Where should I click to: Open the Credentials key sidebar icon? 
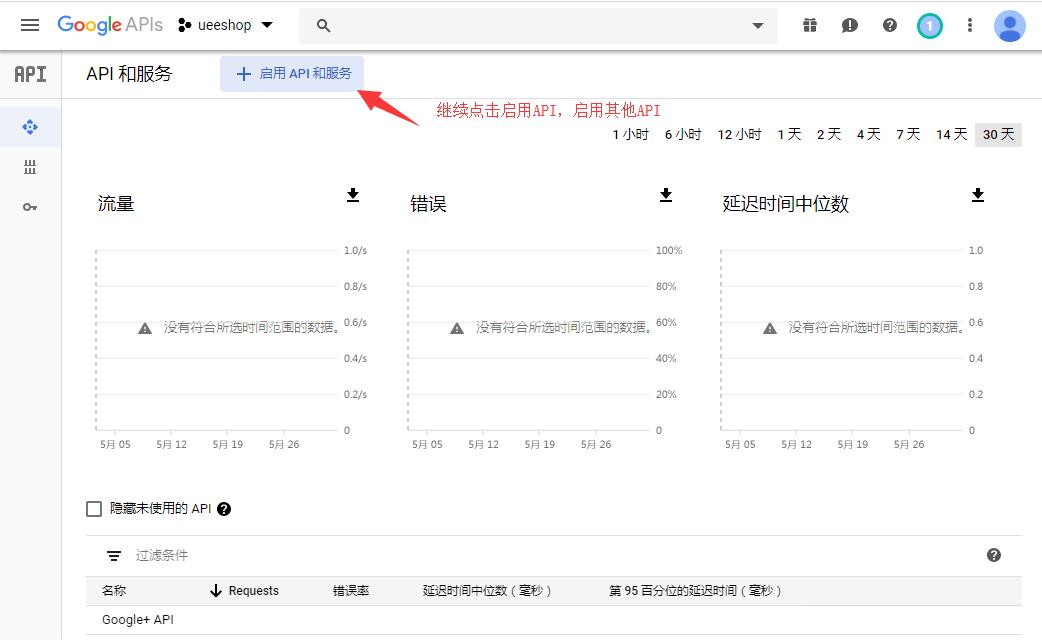30,207
